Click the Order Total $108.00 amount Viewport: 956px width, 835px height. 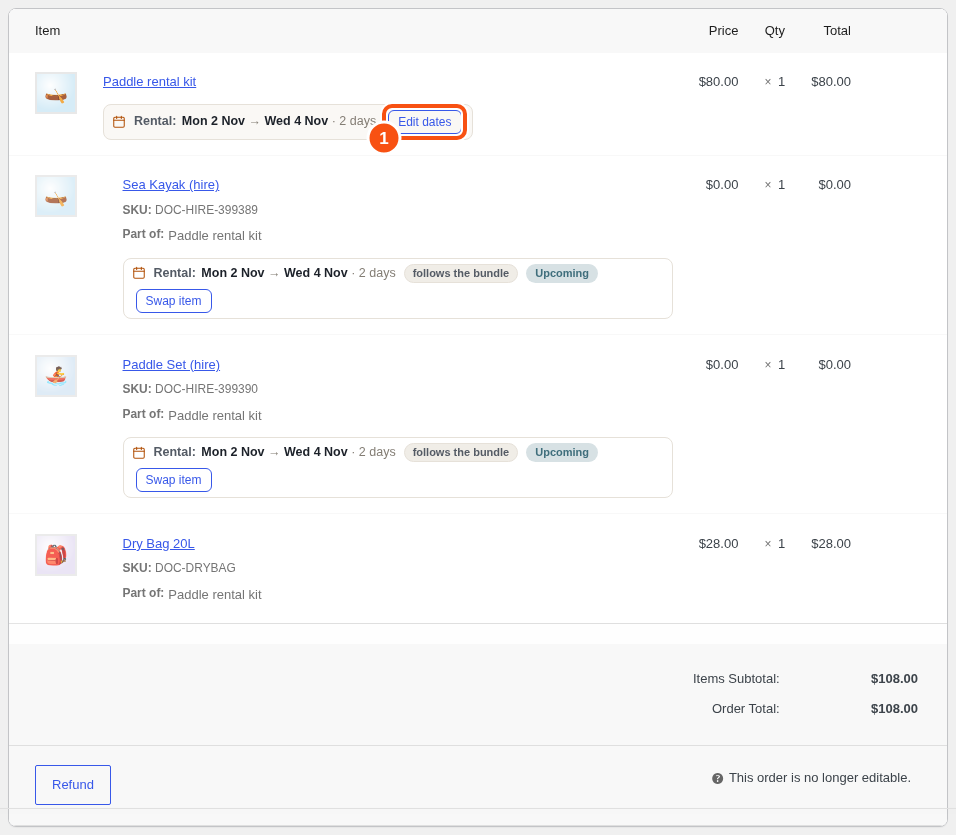point(894,709)
